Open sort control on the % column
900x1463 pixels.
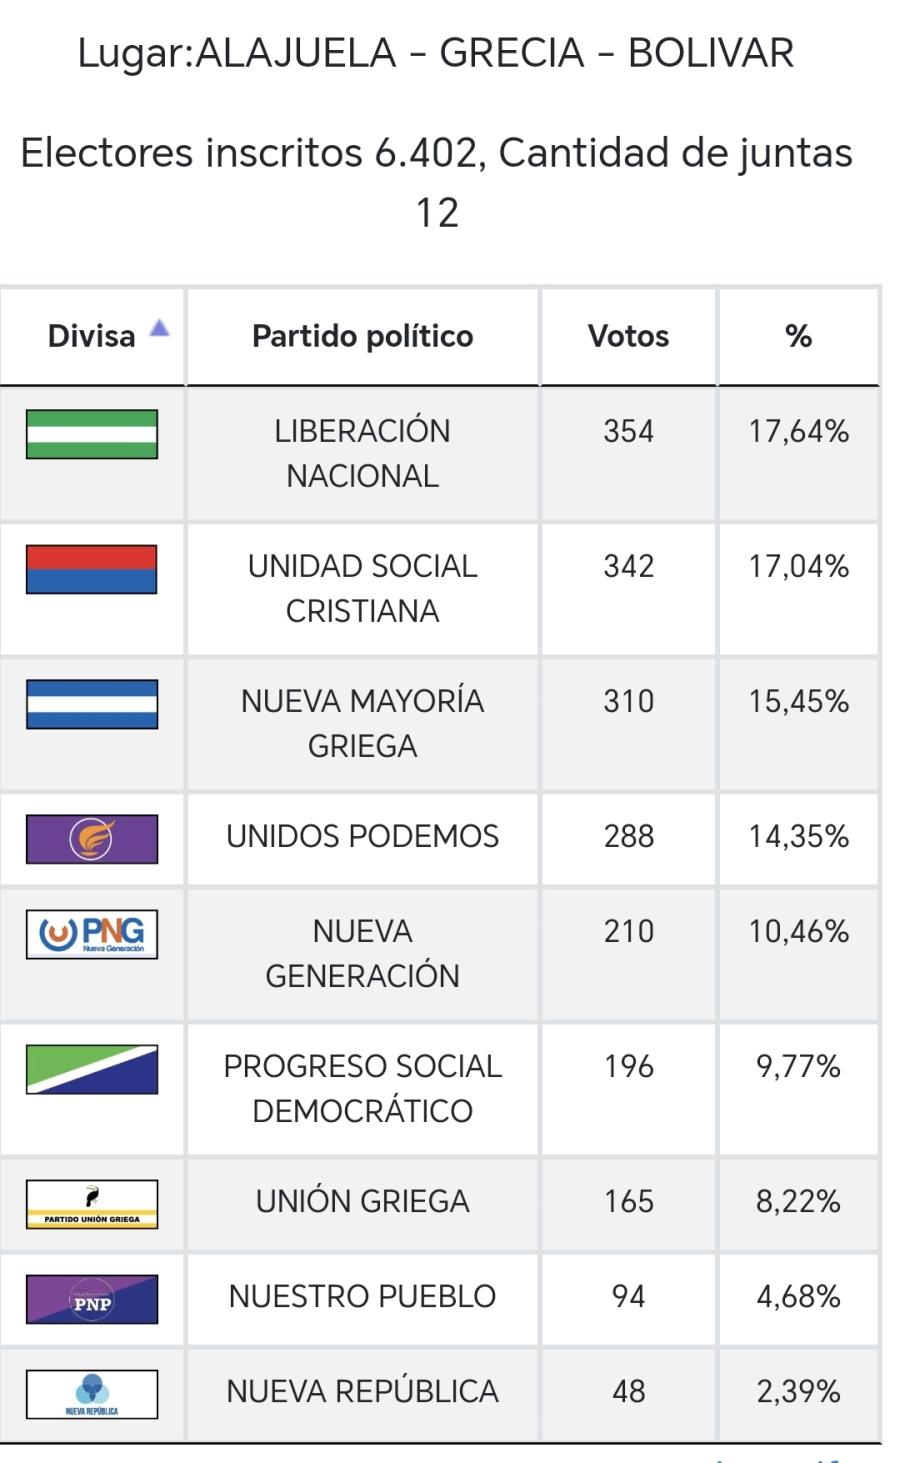pyautogui.click(x=797, y=336)
